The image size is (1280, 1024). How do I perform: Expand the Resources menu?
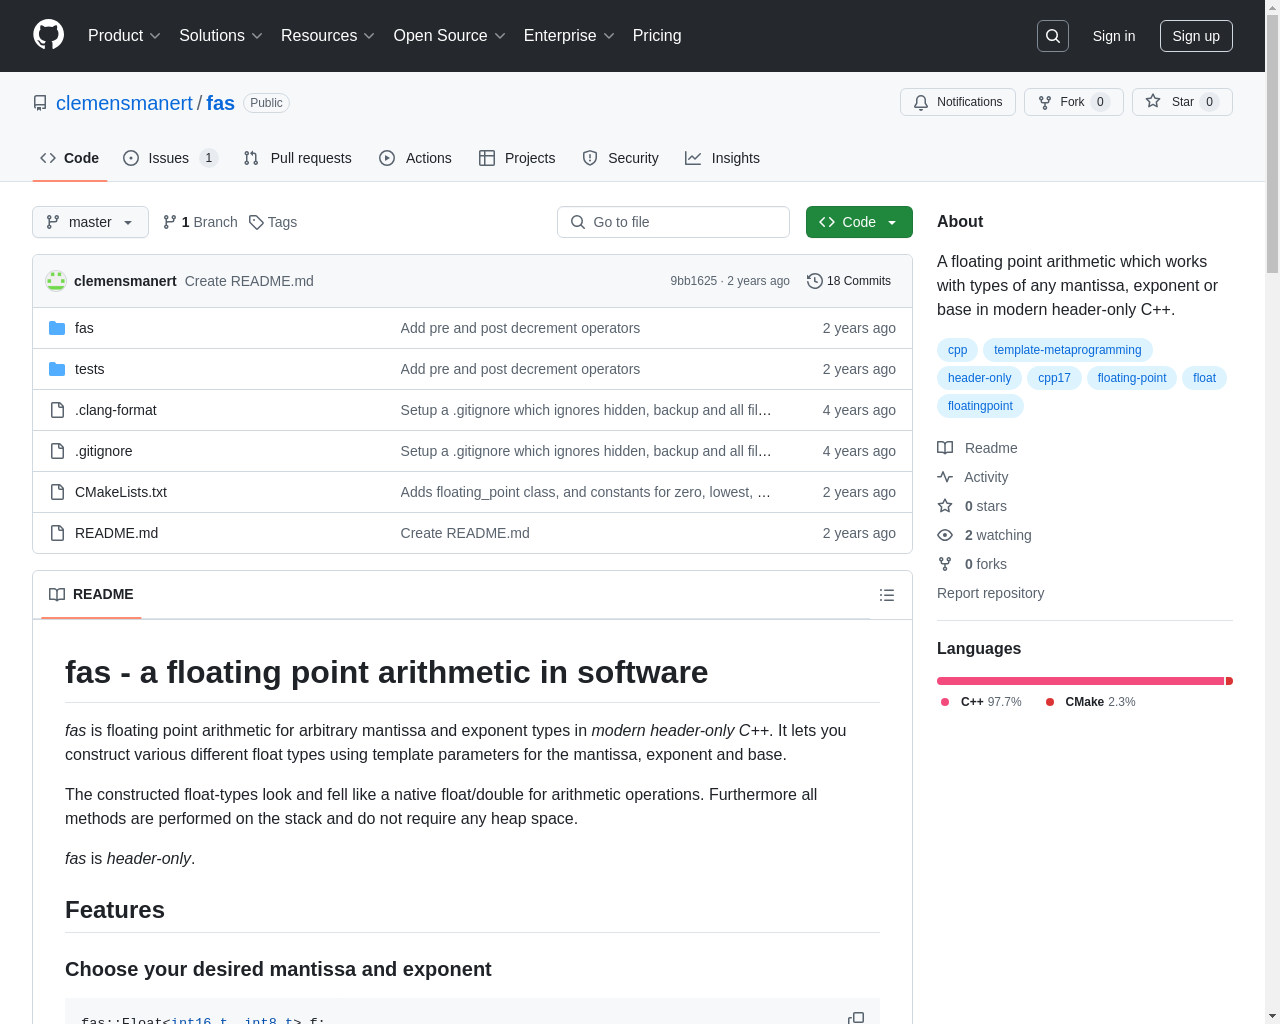[328, 36]
